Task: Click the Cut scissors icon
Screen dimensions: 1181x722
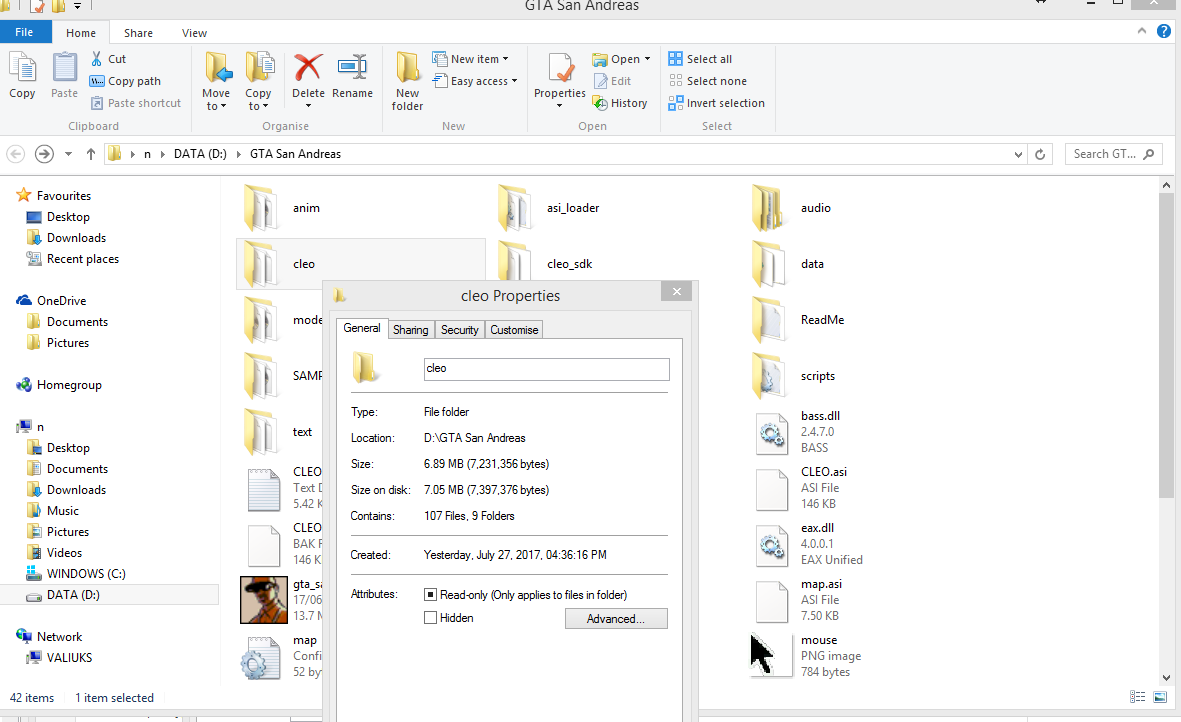Action: click(96, 59)
